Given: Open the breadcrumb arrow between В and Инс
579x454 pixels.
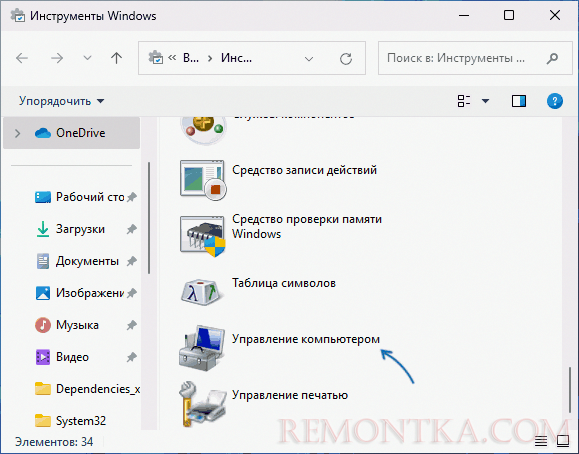Looking at the screenshot, I should pyautogui.click(x=210, y=58).
